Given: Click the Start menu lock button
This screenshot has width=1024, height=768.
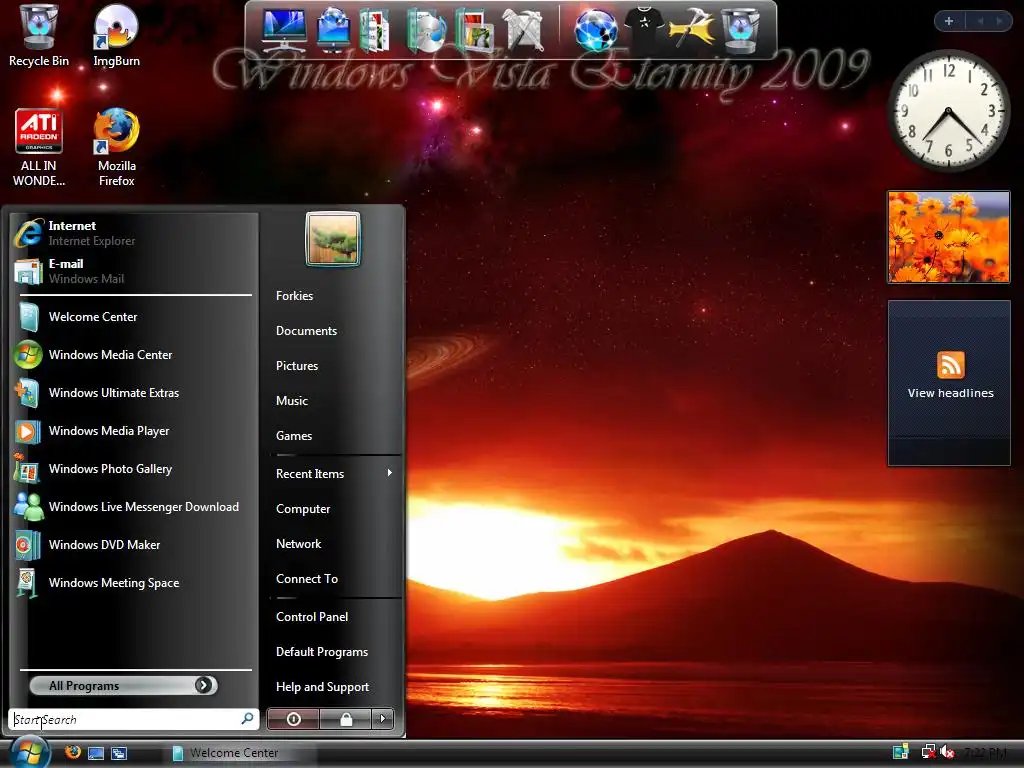Looking at the screenshot, I should pos(346,719).
